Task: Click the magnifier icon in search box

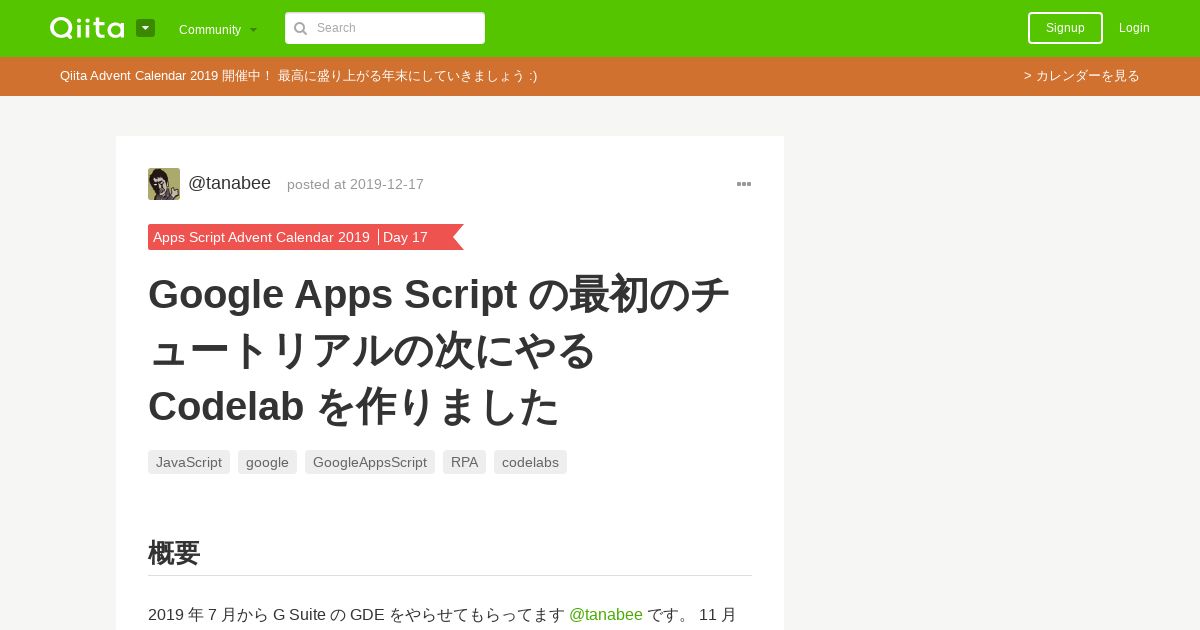Action: (x=301, y=28)
